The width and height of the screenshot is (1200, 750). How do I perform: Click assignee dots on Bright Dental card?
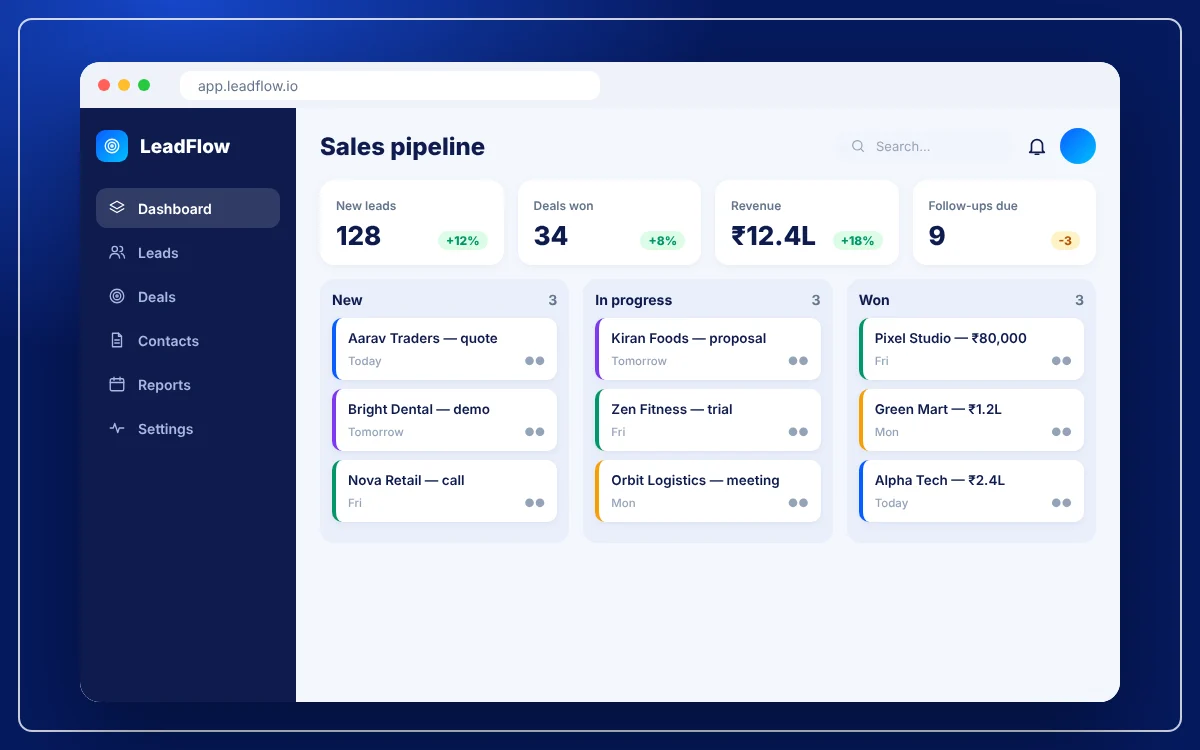535,432
